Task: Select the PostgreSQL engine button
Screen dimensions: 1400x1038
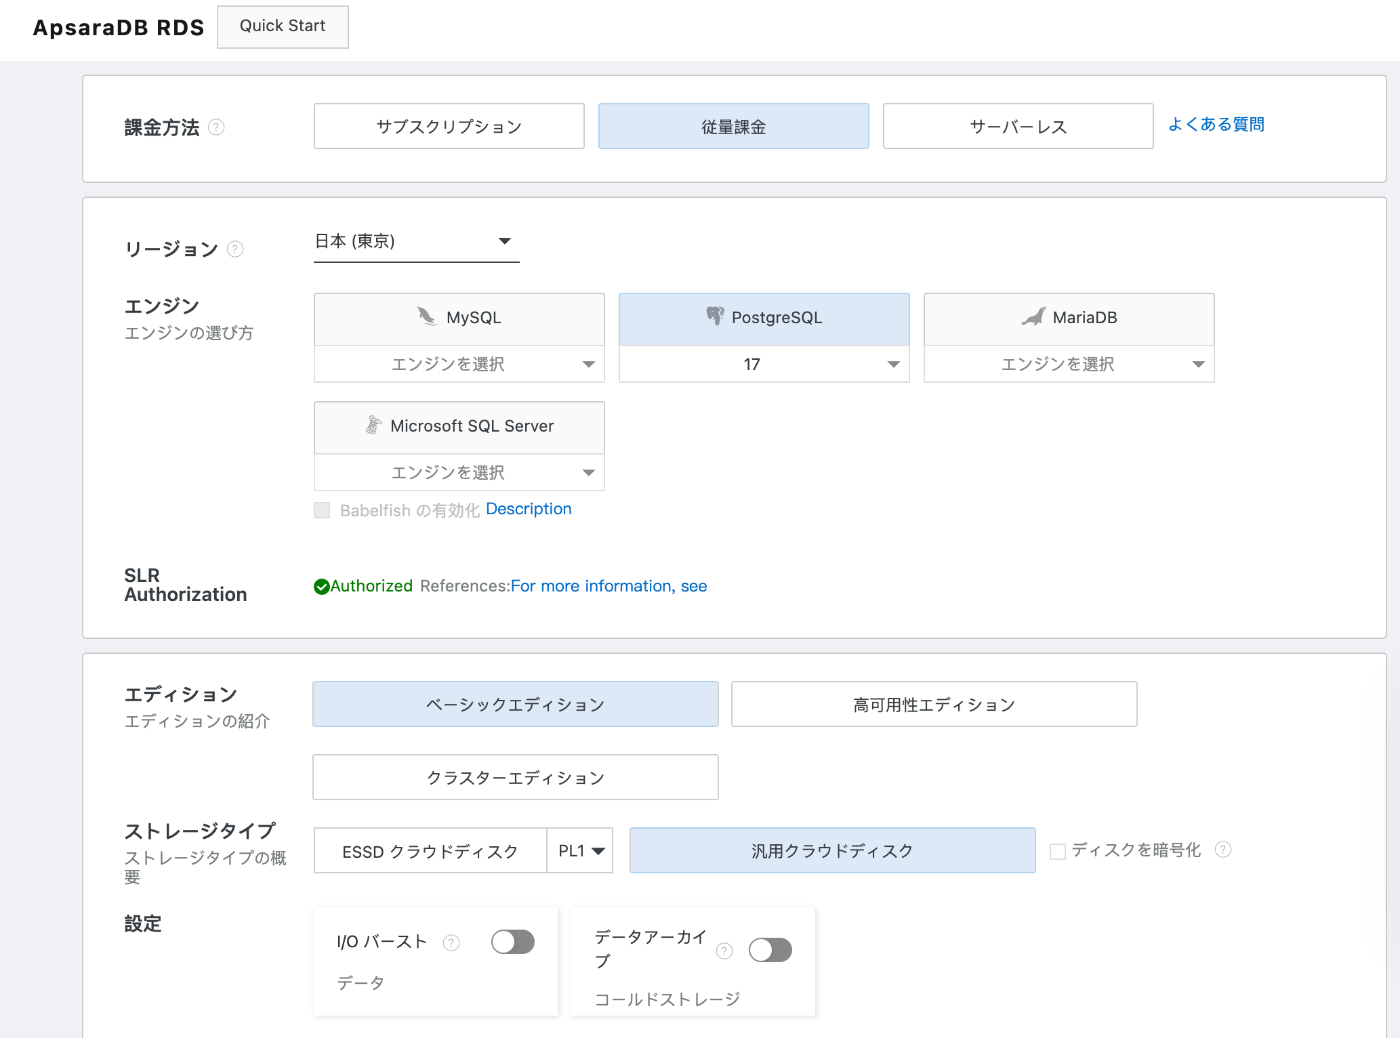Action: click(x=764, y=318)
